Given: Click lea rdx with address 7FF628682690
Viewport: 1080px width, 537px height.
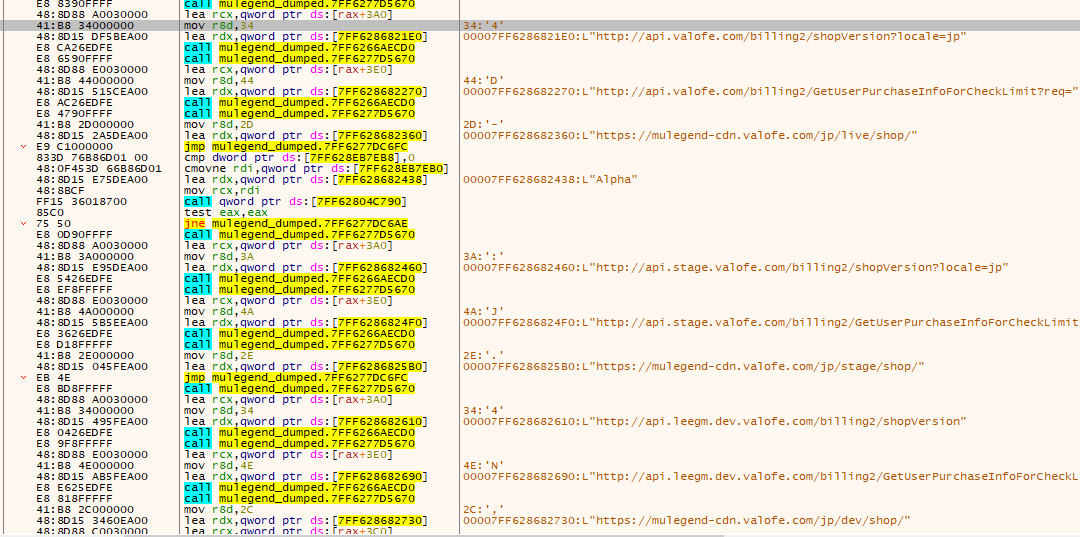Looking at the screenshot, I should (x=307, y=477).
